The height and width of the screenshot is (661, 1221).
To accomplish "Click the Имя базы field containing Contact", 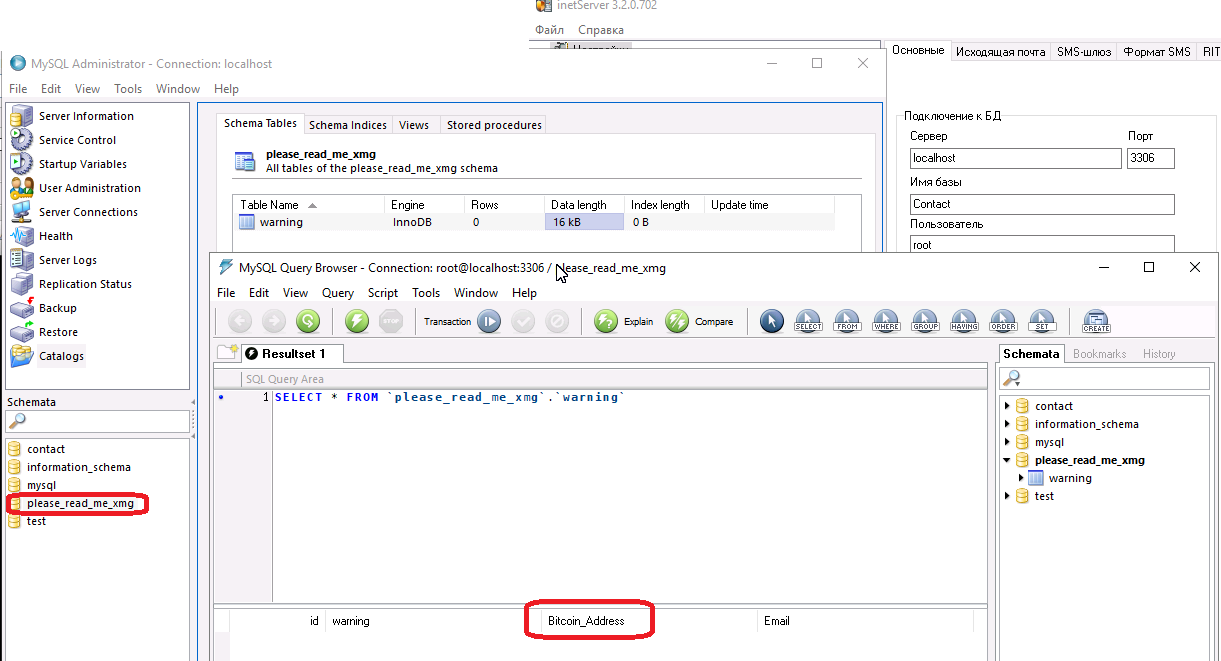I will [x=1042, y=204].
